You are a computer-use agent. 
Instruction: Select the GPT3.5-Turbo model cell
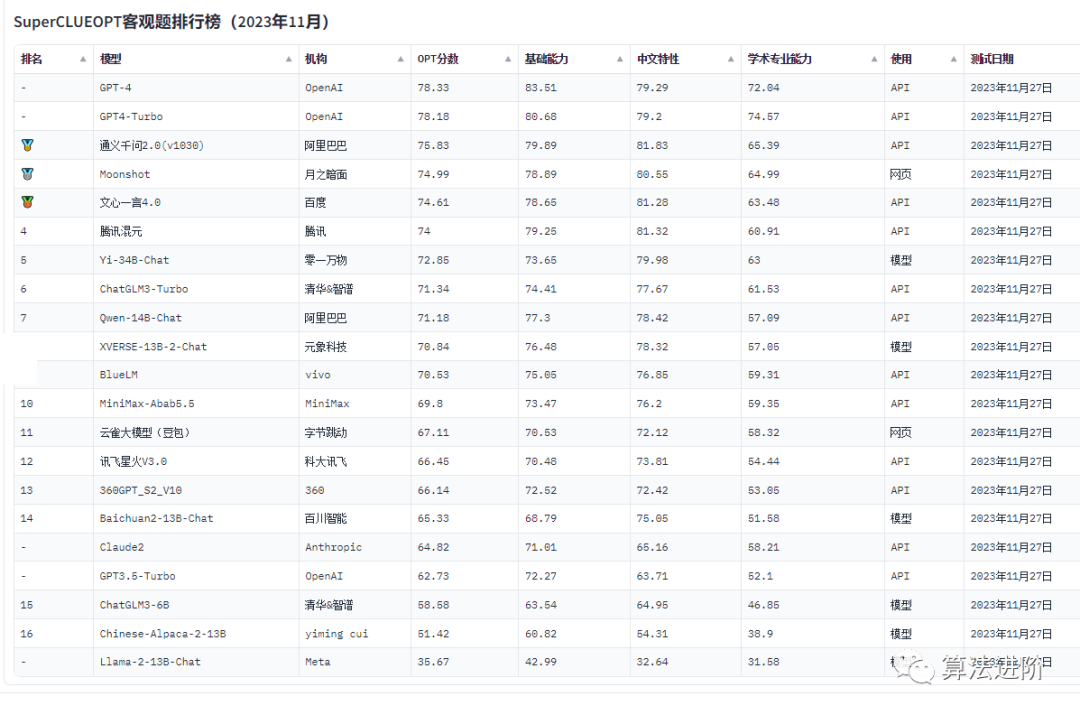point(196,576)
